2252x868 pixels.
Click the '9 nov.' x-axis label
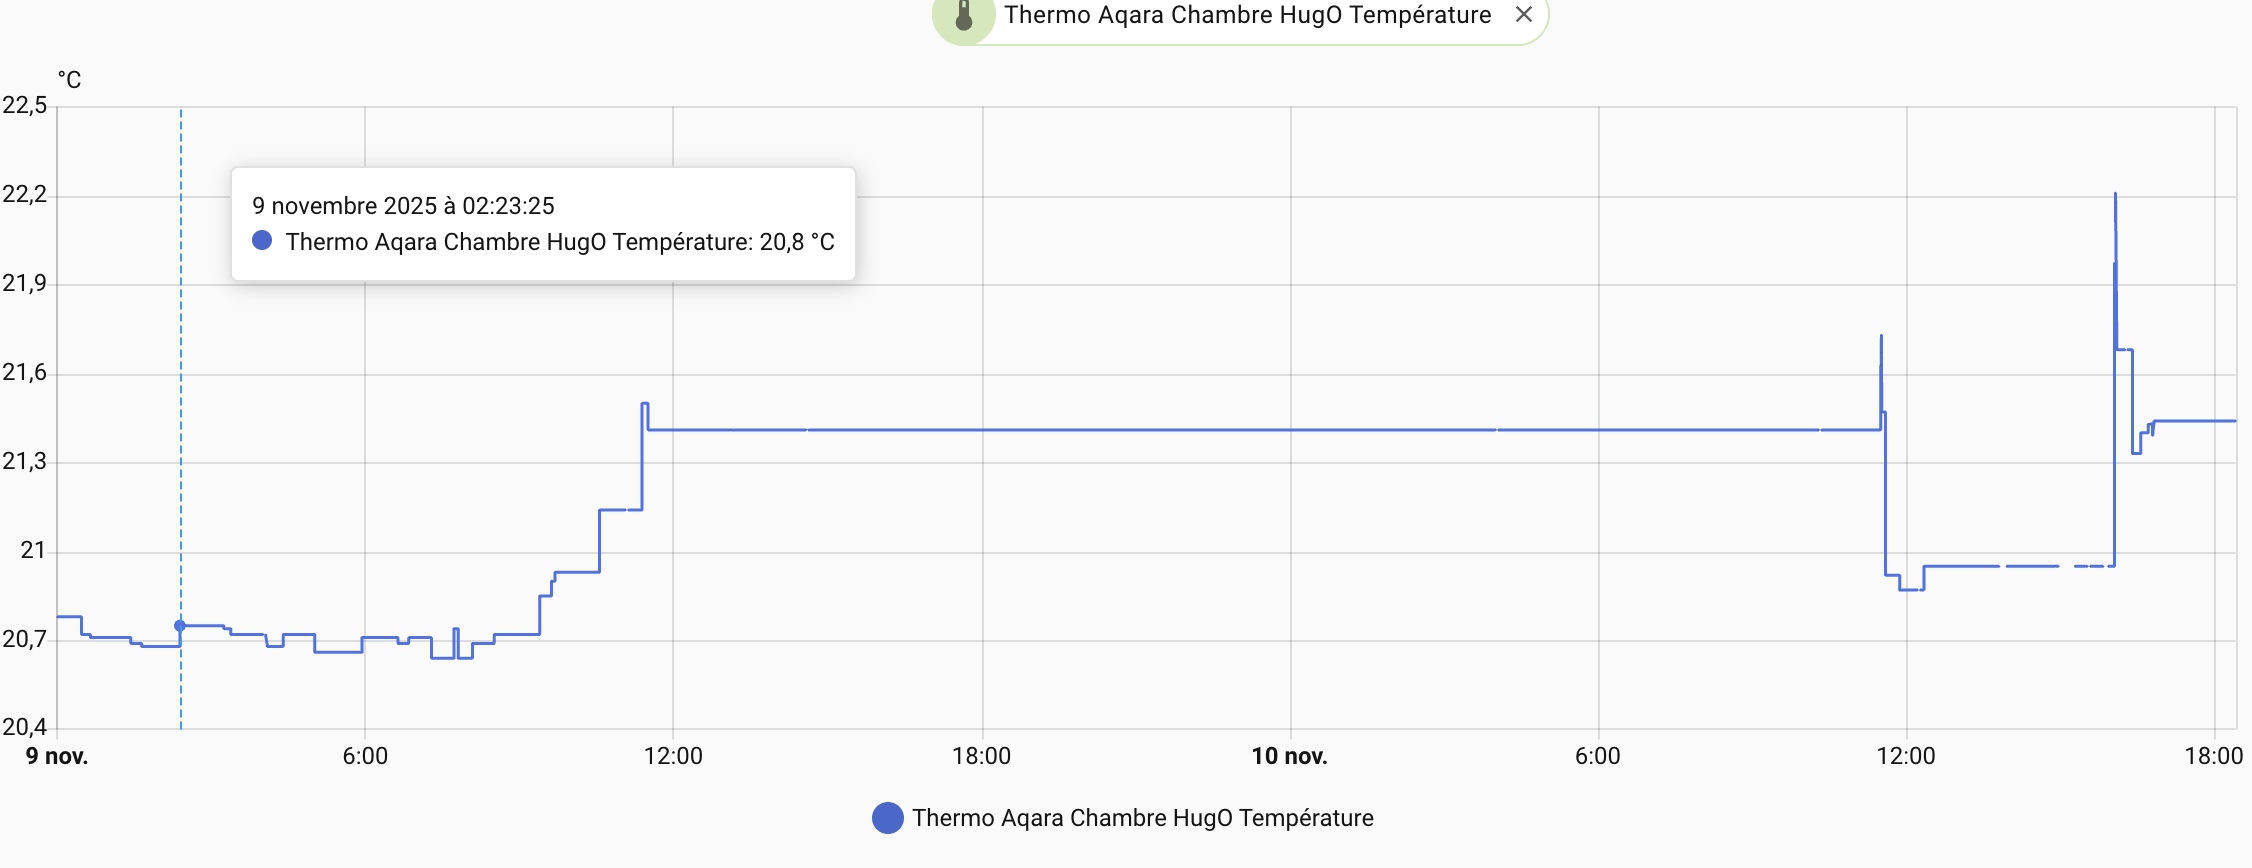pyautogui.click(x=57, y=756)
